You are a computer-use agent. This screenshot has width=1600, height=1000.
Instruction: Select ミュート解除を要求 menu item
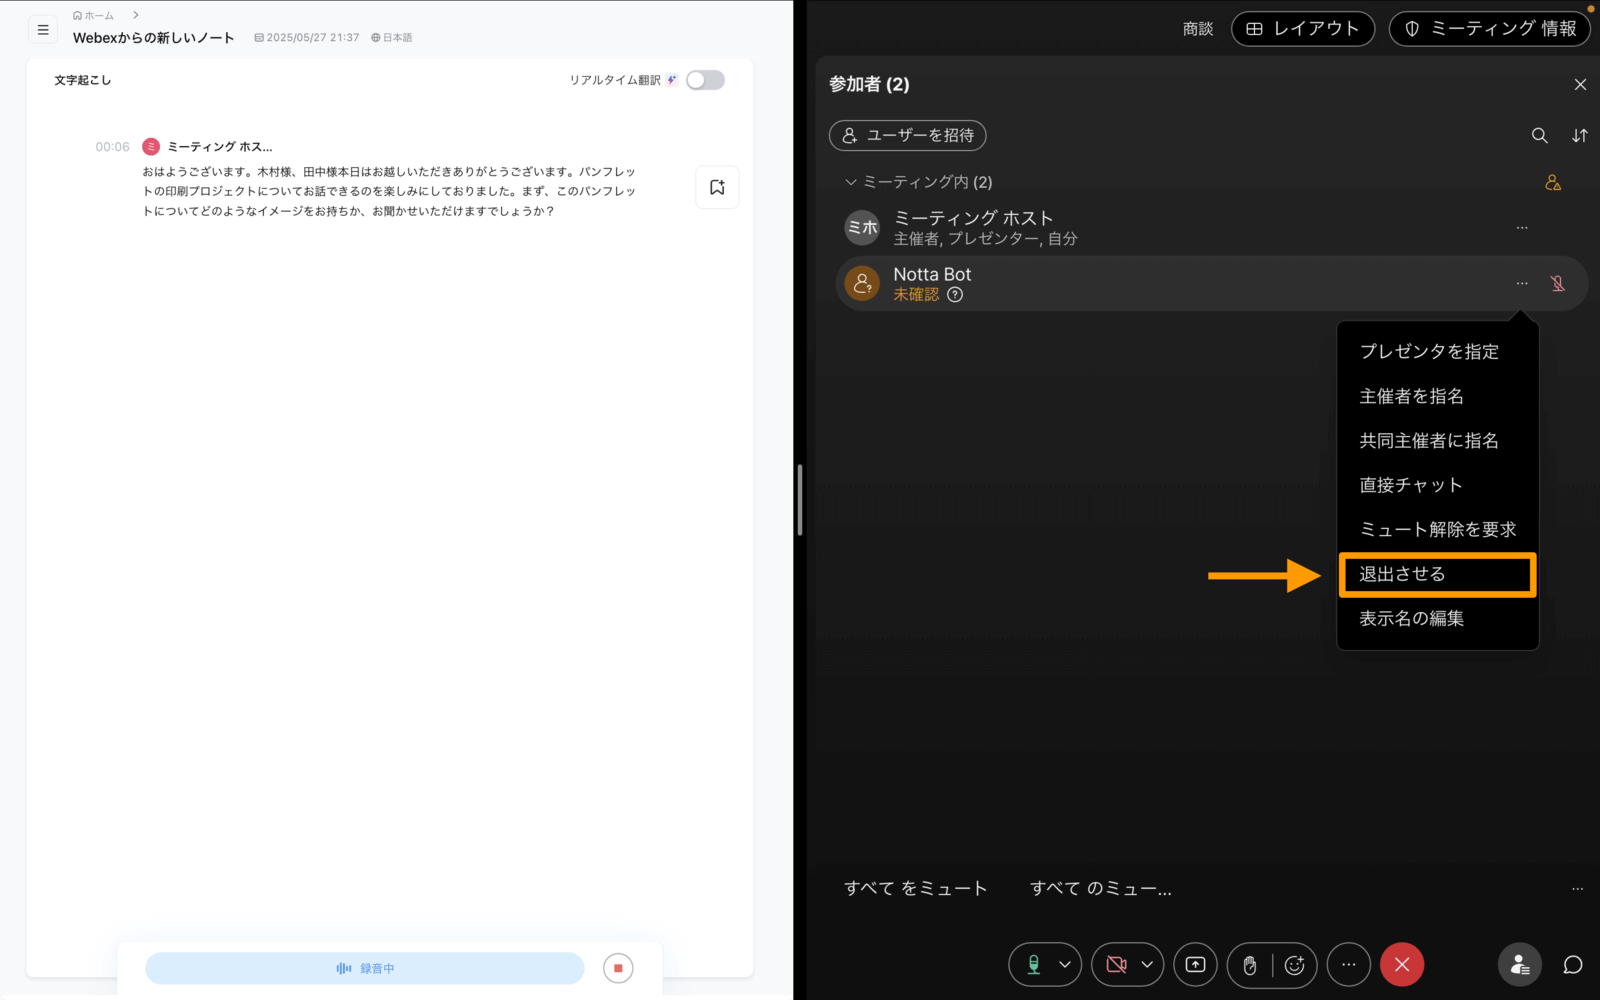[1437, 530]
